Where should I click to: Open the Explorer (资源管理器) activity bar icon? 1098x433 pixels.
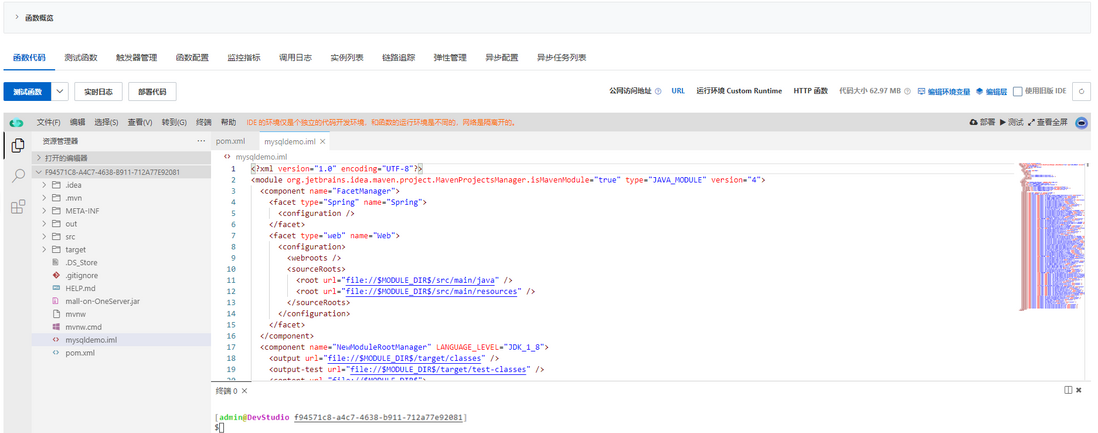tap(18, 146)
